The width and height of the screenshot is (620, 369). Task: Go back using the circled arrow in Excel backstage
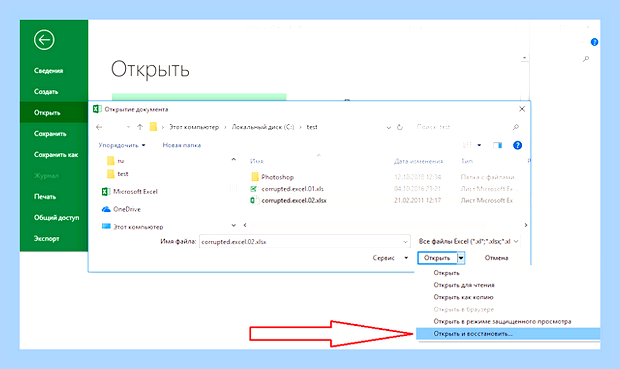(x=44, y=40)
